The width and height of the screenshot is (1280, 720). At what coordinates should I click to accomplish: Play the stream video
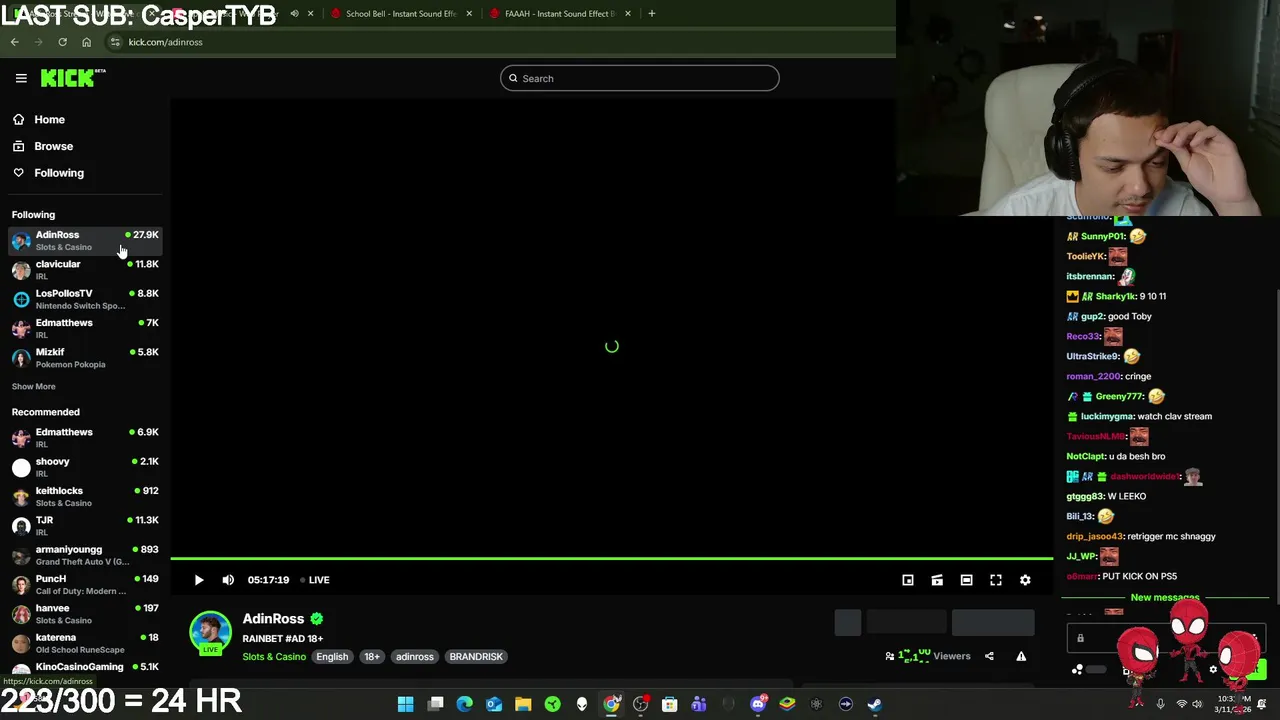(199, 580)
